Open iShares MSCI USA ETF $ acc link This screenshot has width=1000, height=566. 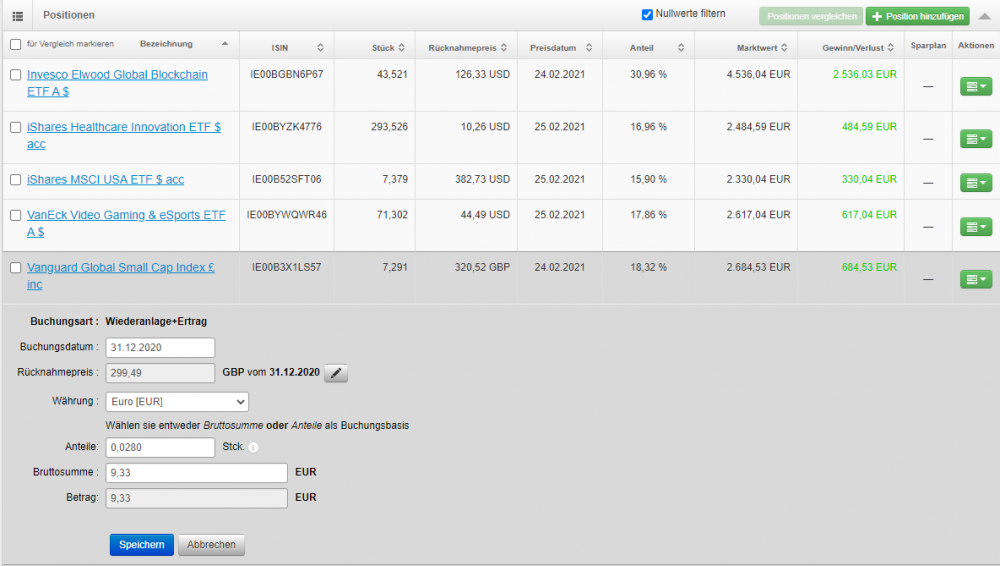(105, 179)
